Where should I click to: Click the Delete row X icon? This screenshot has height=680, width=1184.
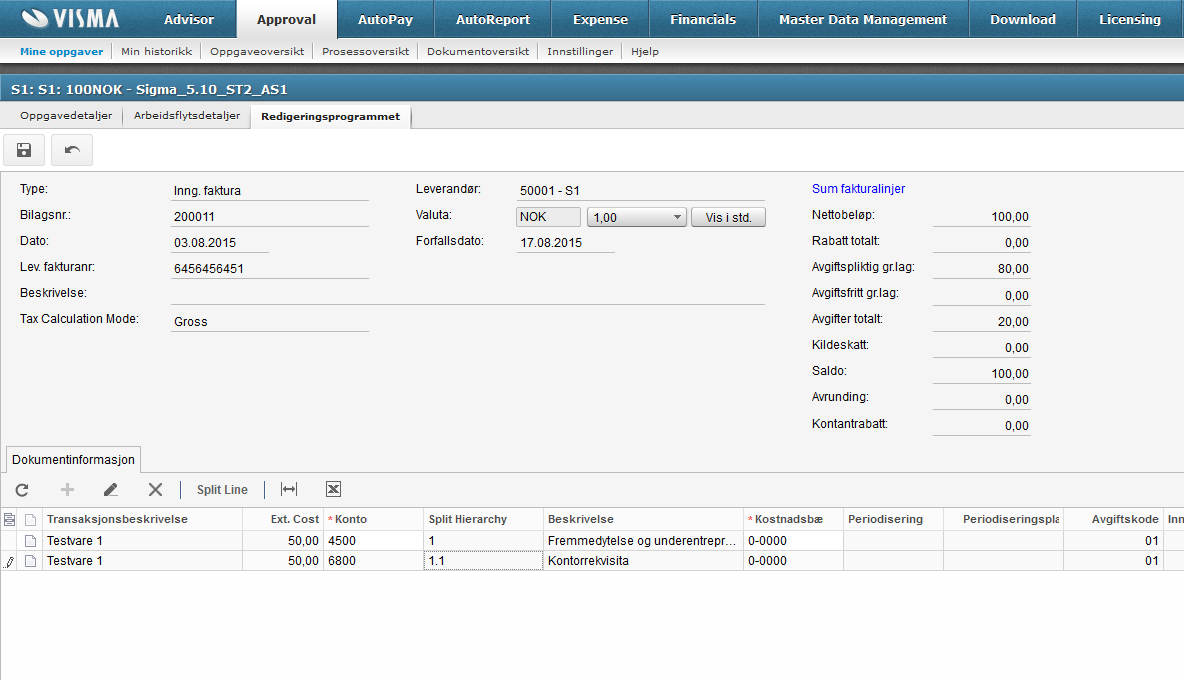pyautogui.click(x=156, y=490)
